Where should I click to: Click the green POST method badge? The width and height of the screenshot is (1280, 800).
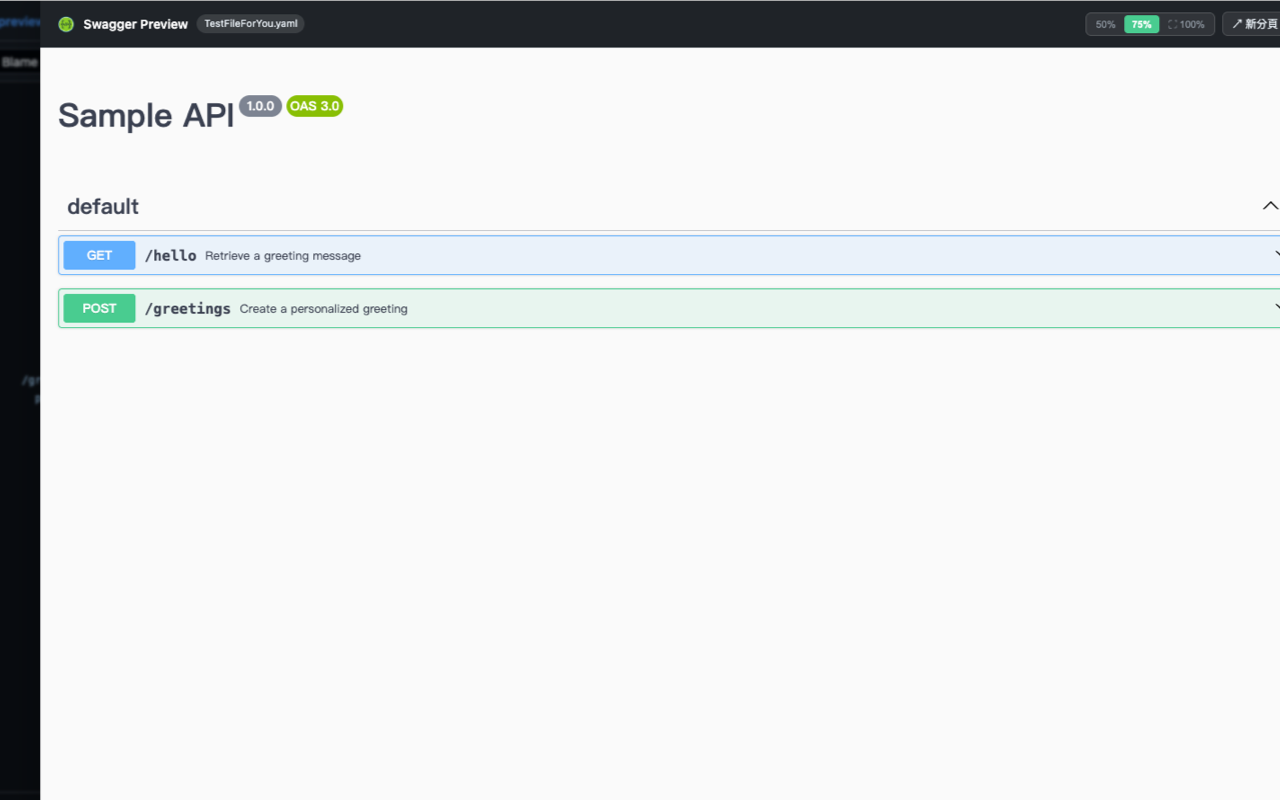(x=99, y=308)
